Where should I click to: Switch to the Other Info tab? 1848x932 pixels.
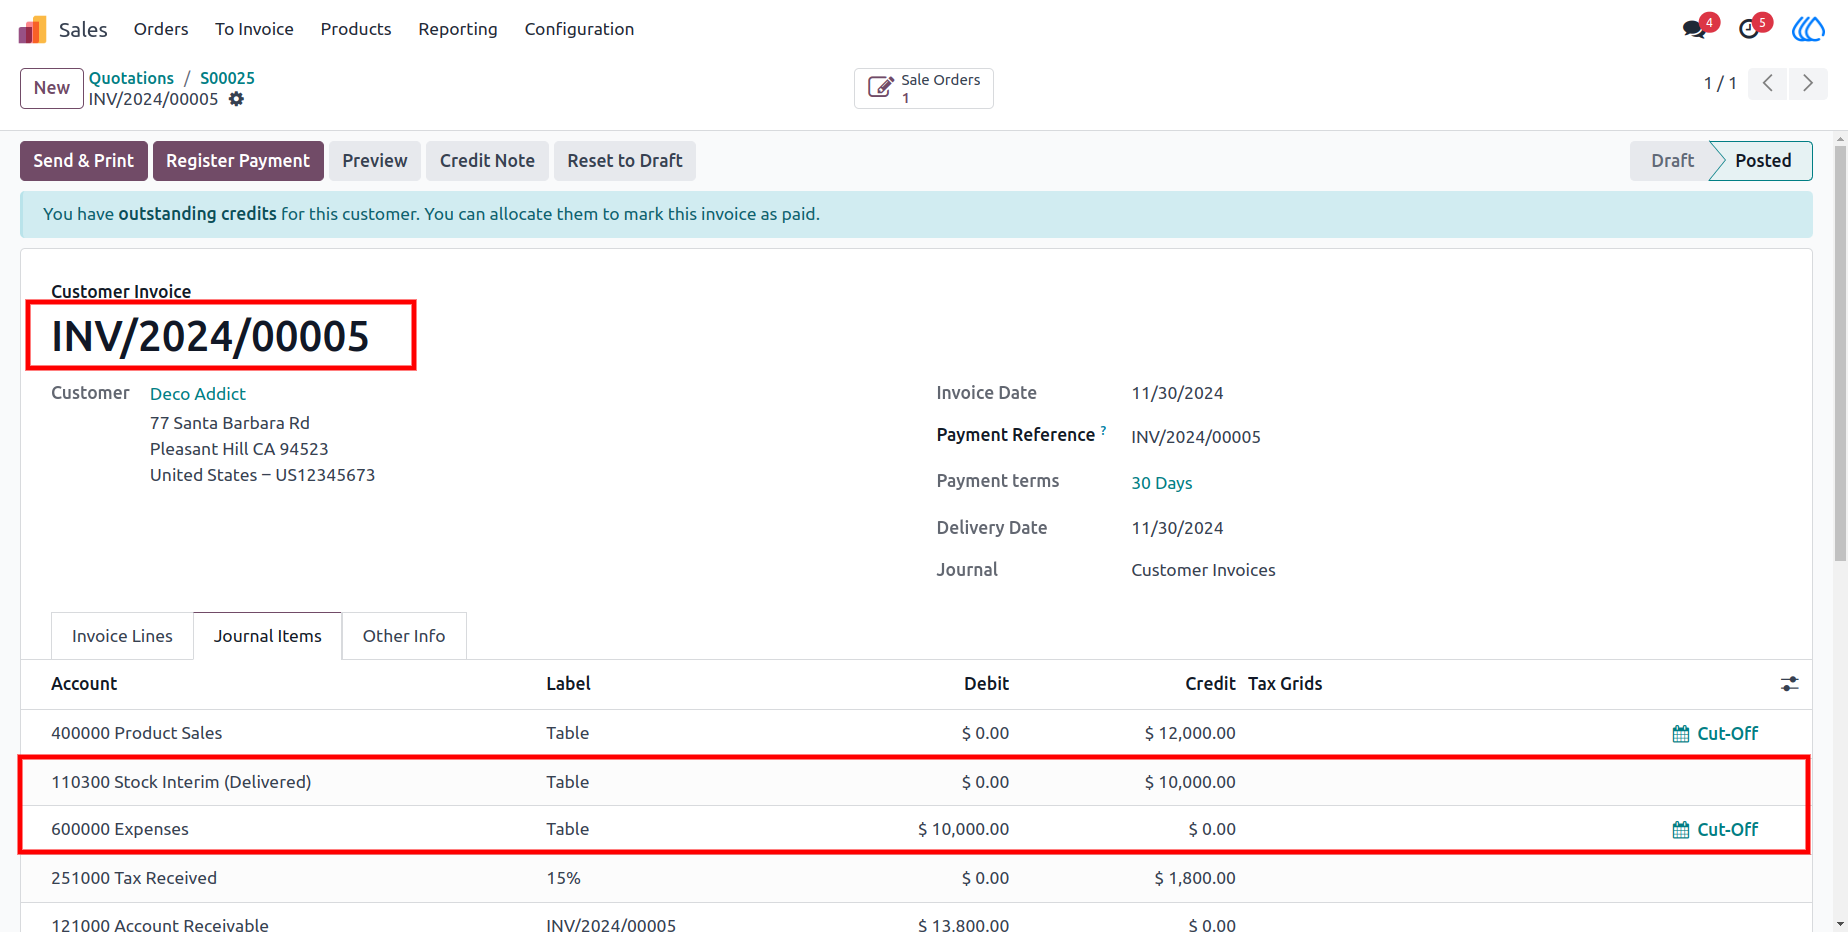(x=404, y=636)
